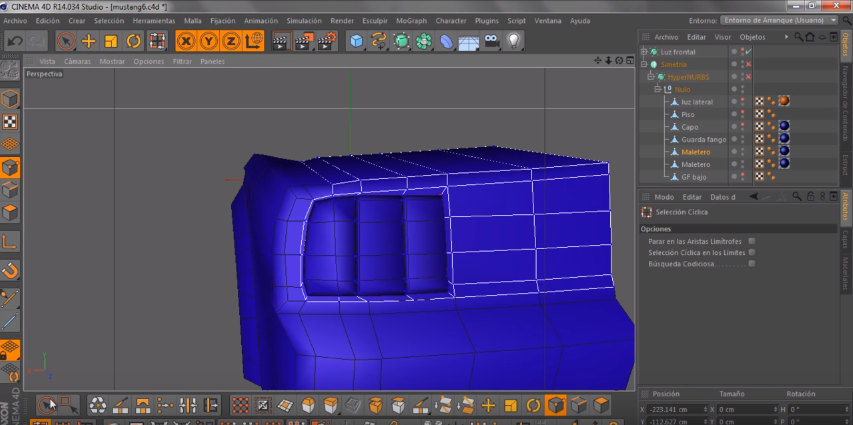Click blue material tag on Guarda fango
The image size is (853, 425).
tap(784, 138)
